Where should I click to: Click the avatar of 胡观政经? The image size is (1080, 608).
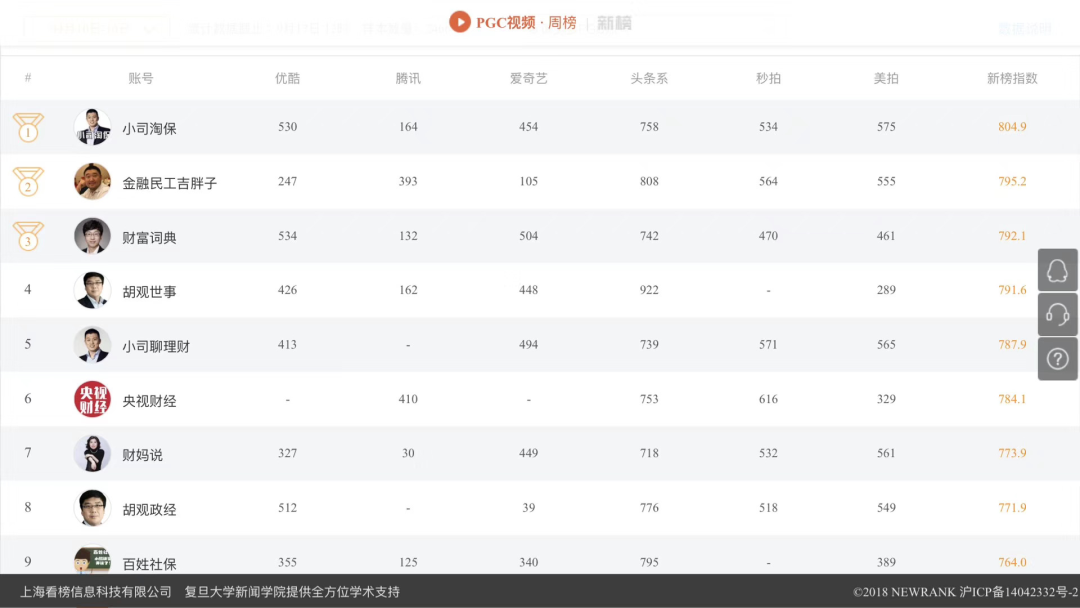pyautogui.click(x=92, y=508)
